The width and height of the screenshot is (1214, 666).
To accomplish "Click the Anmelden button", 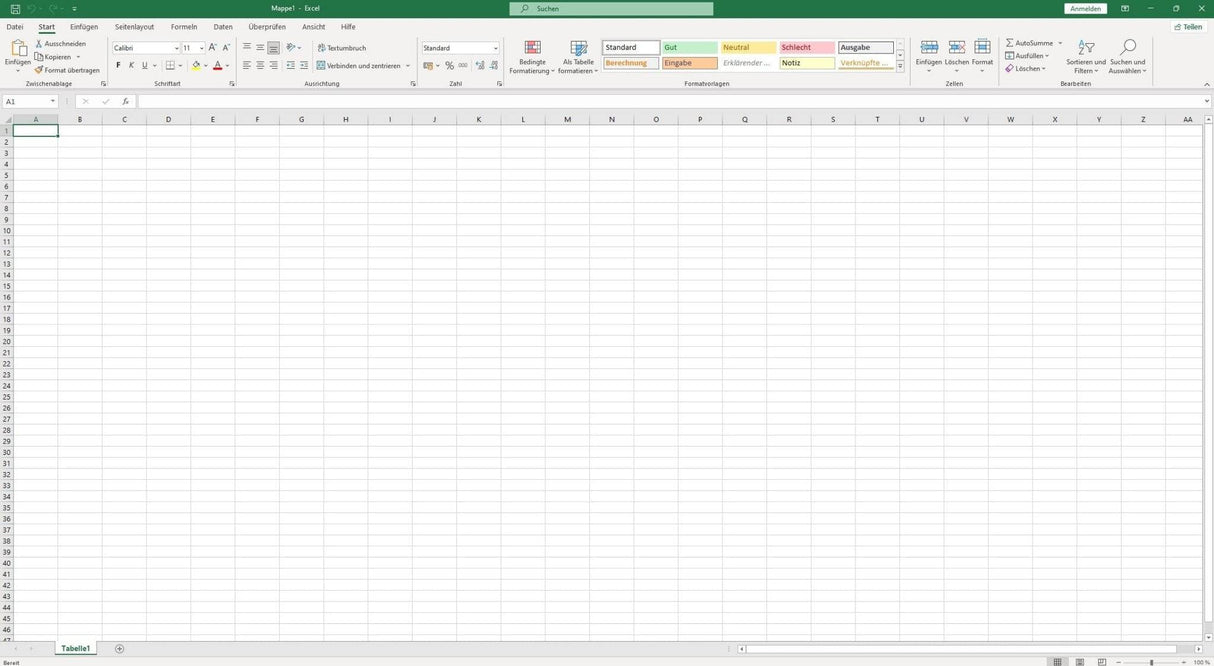I will 1084,8.
